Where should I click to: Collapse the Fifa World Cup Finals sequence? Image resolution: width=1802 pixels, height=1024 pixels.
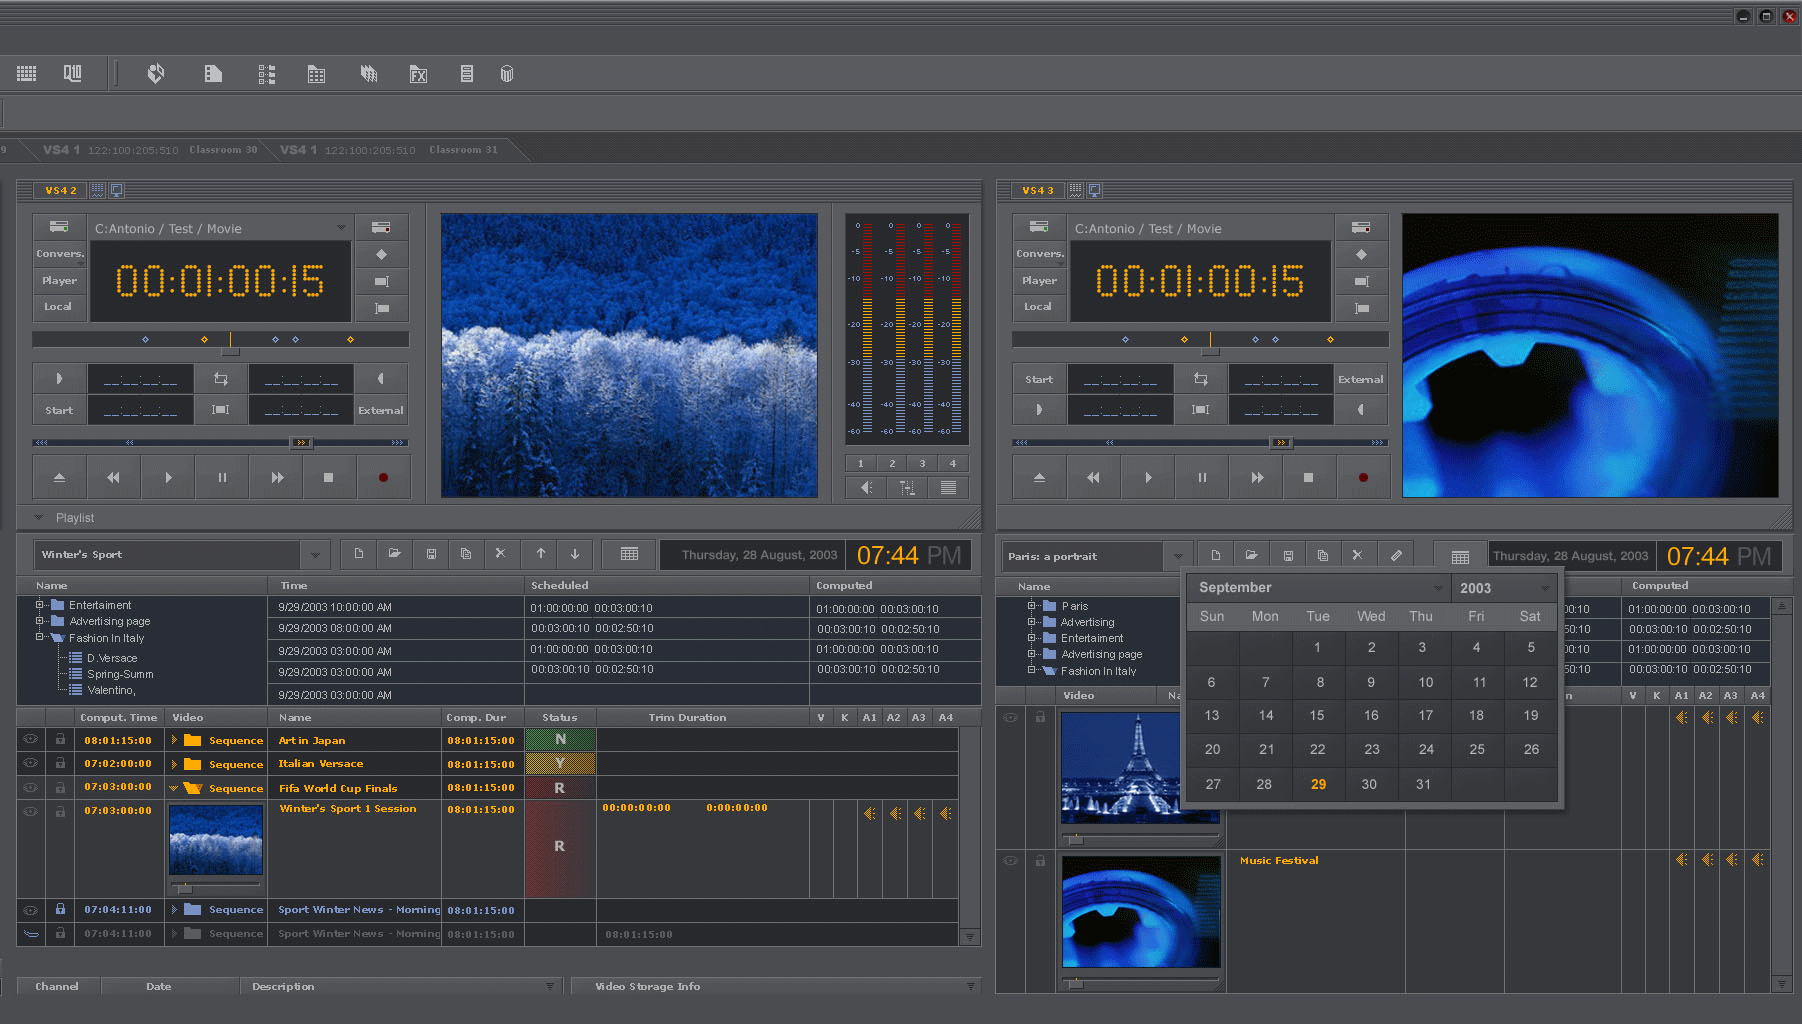point(174,788)
